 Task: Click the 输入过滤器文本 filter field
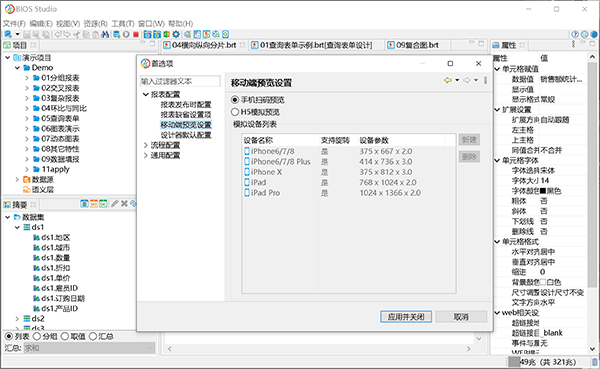pyautogui.click(x=180, y=81)
